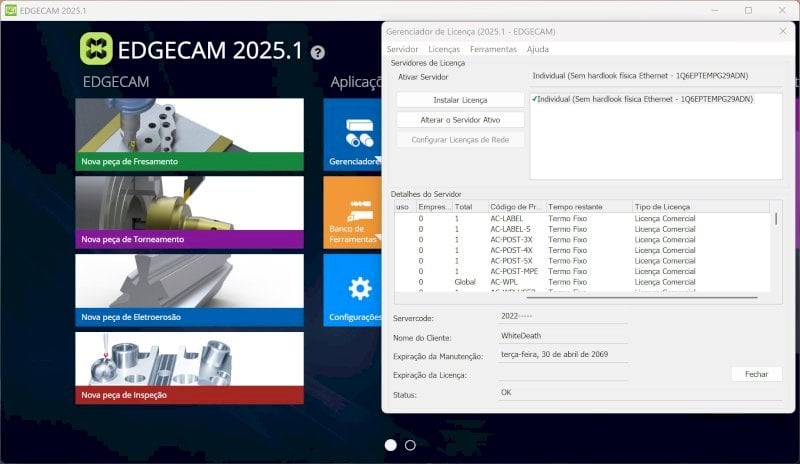This screenshot has height=464, width=800.
Task: Open the Servidor menu
Action: tap(402, 49)
